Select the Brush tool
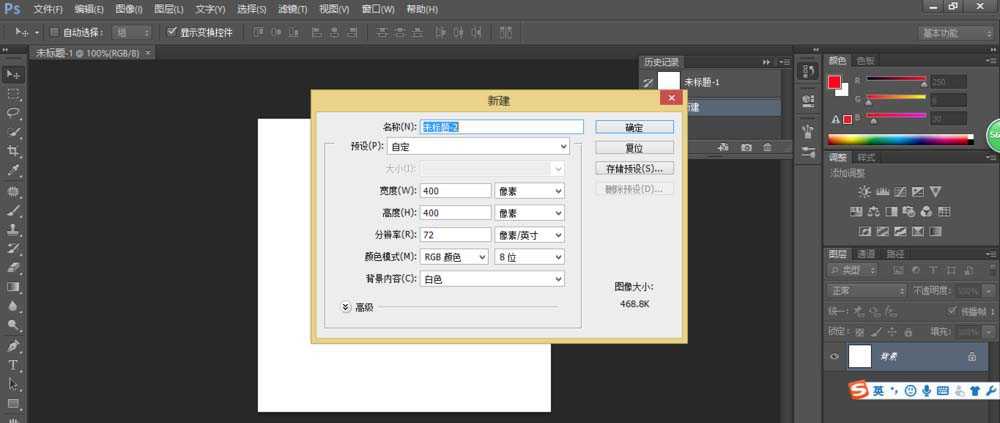1000x423 pixels. pyautogui.click(x=14, y=210)
